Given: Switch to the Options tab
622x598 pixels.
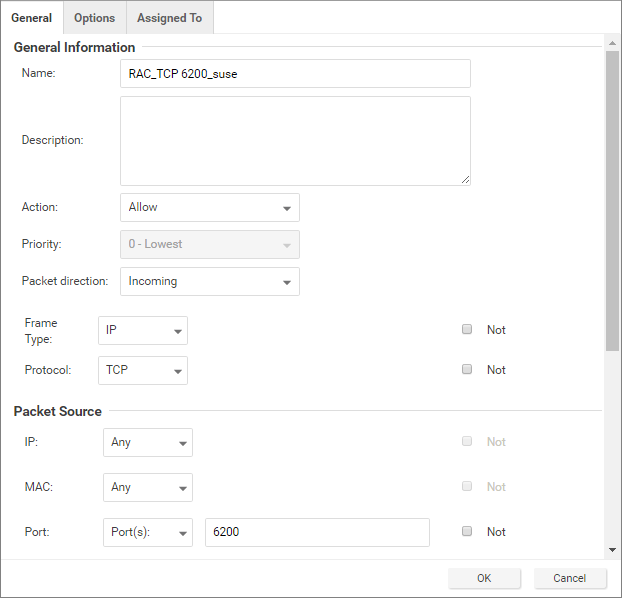Looking at the screenshot, I should (x=94, y=18).
